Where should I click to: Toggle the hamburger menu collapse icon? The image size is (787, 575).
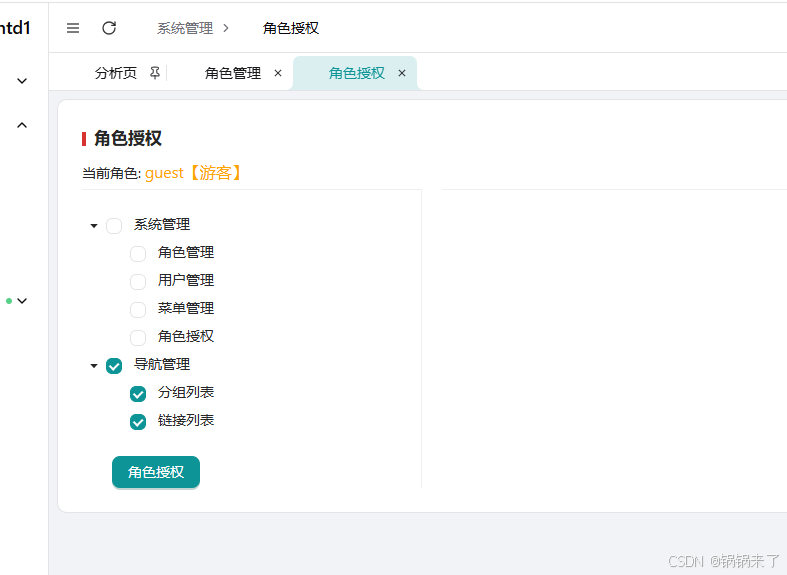coord(73,28)
